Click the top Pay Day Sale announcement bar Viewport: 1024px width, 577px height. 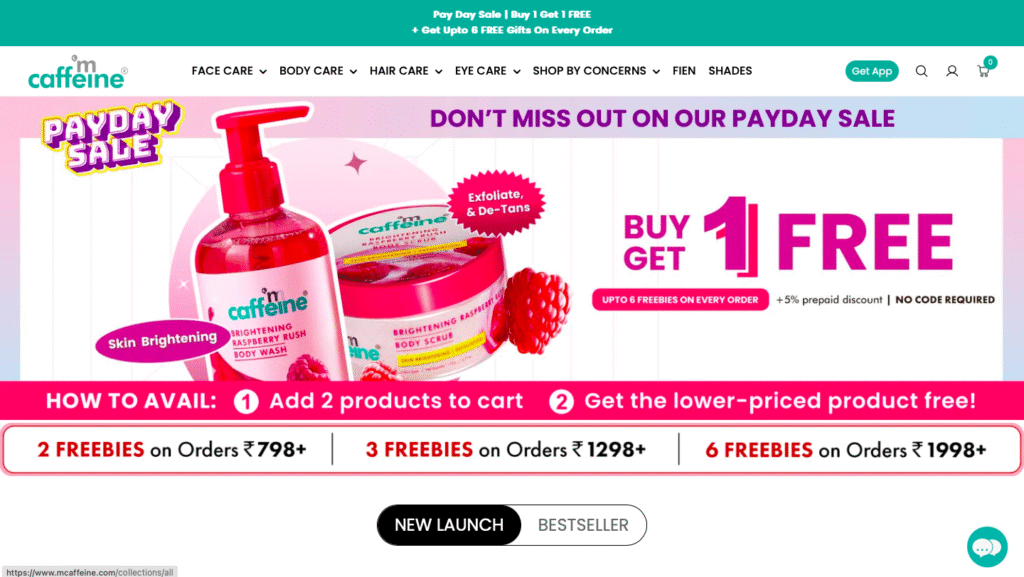point(512,23)
